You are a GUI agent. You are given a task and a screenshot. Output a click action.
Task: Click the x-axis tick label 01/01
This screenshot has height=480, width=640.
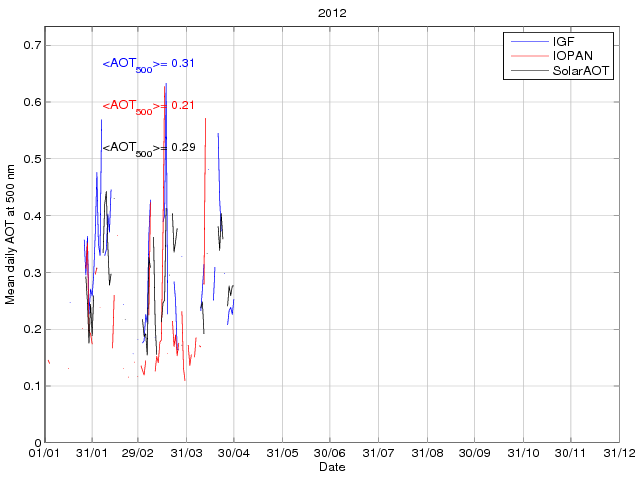(x=44, y=453)
